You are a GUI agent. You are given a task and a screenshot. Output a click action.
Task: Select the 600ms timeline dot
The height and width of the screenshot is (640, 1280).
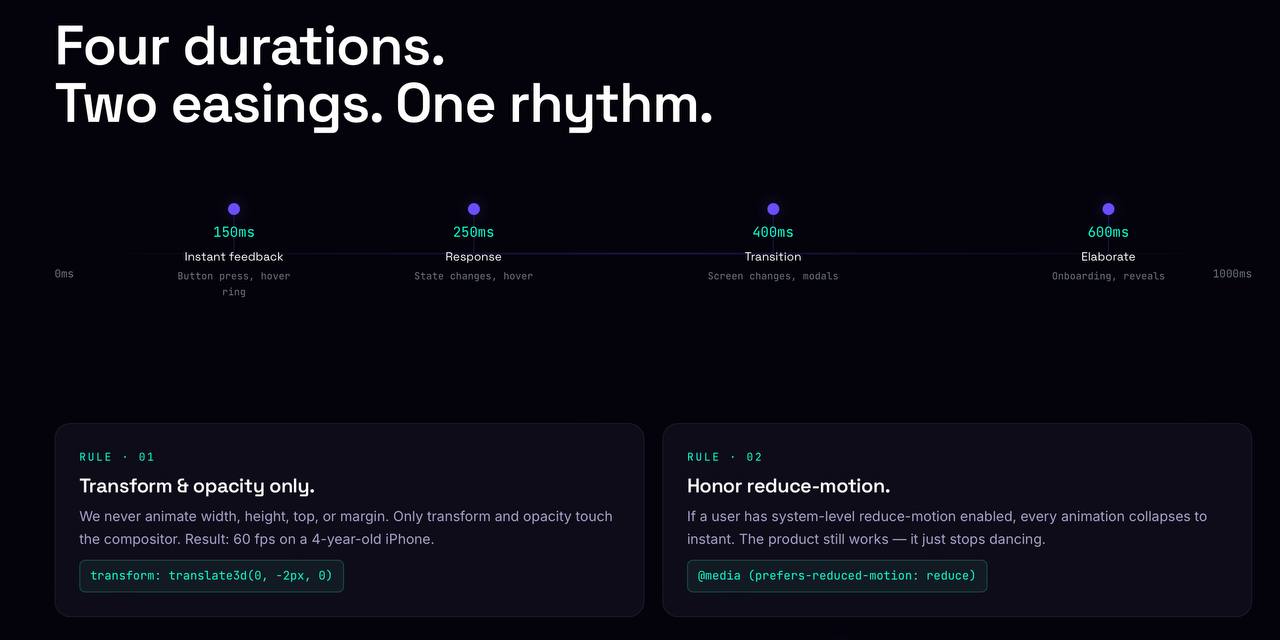coord(1108,209)
